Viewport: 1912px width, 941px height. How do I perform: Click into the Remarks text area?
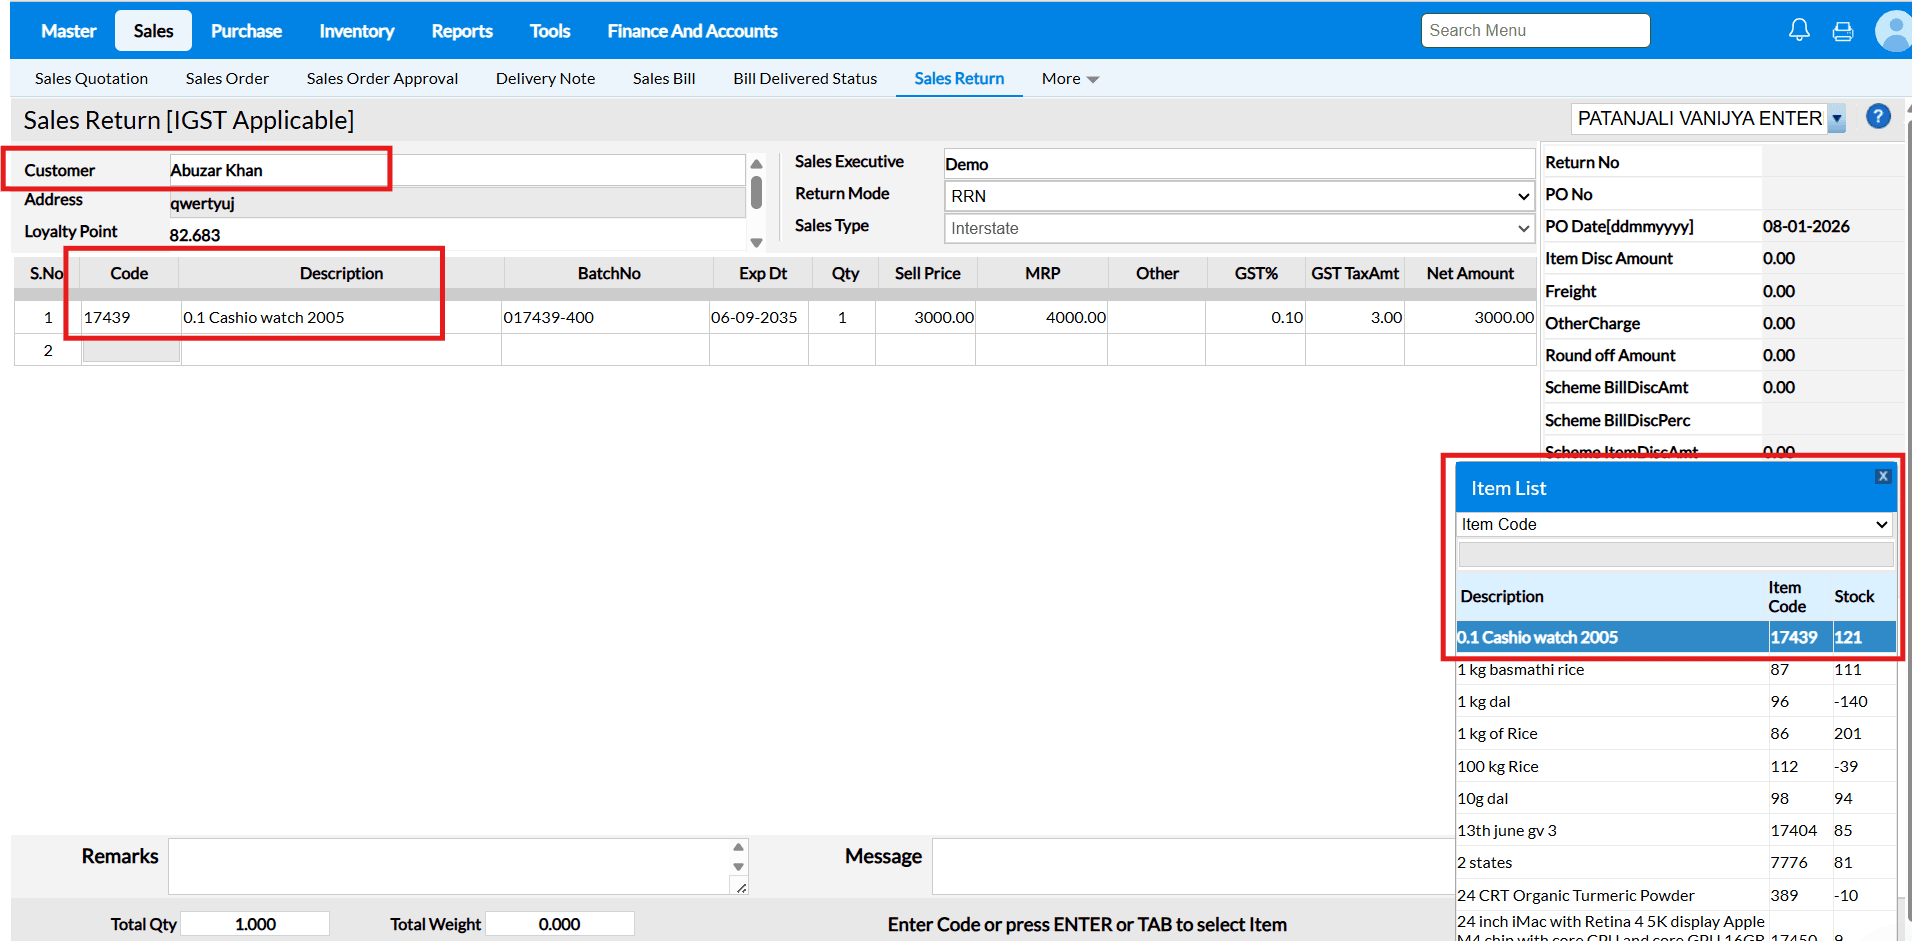point(450,865)
